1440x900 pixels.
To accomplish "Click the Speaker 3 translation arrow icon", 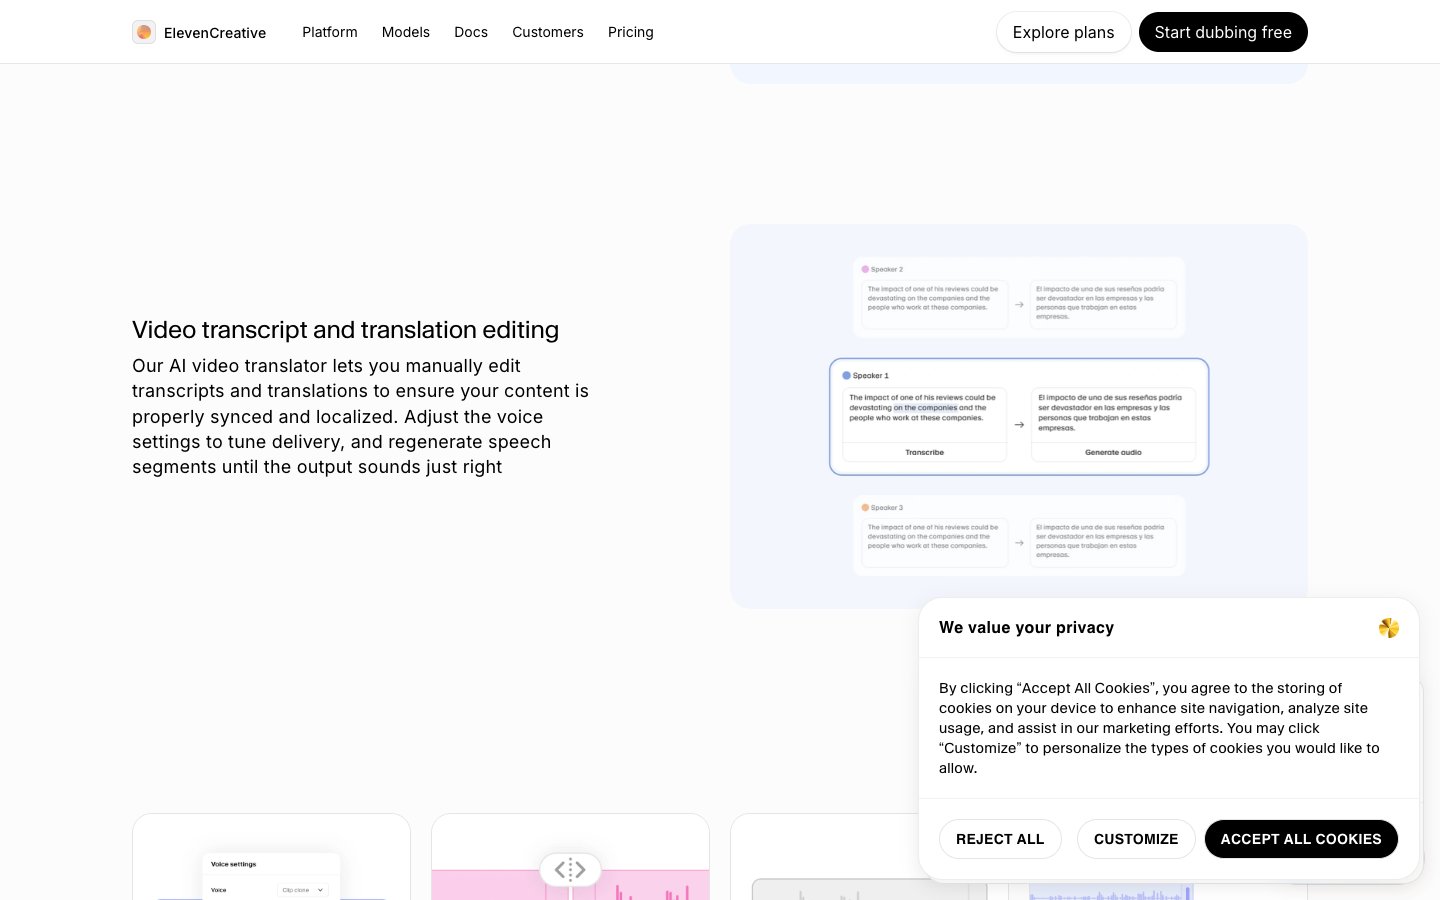I will [1019, 543].
